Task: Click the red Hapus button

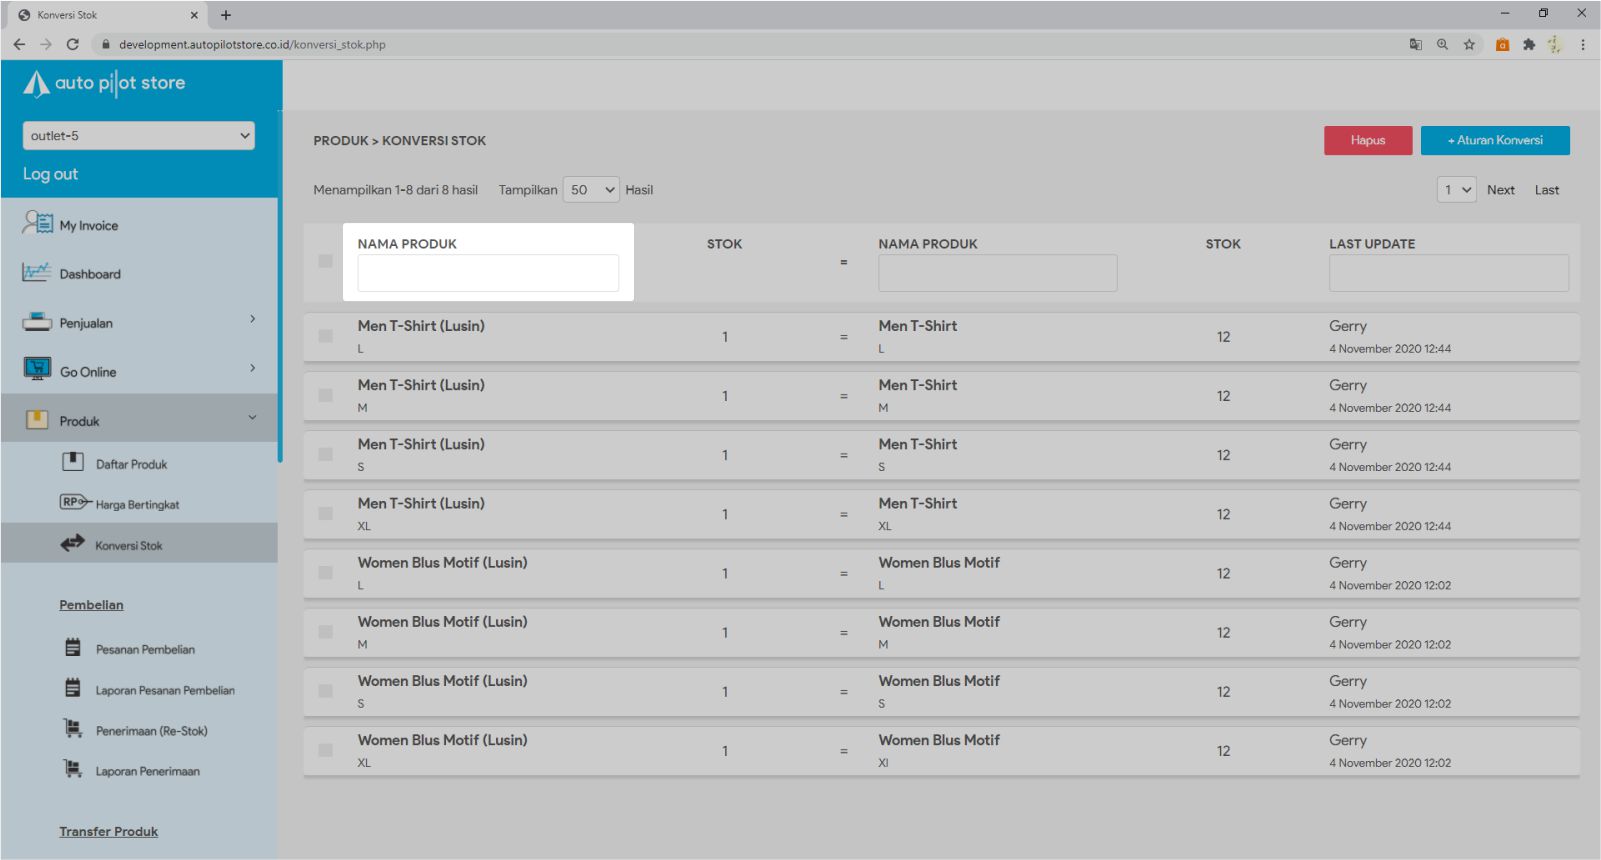Action: click(x=1367, y=140)
